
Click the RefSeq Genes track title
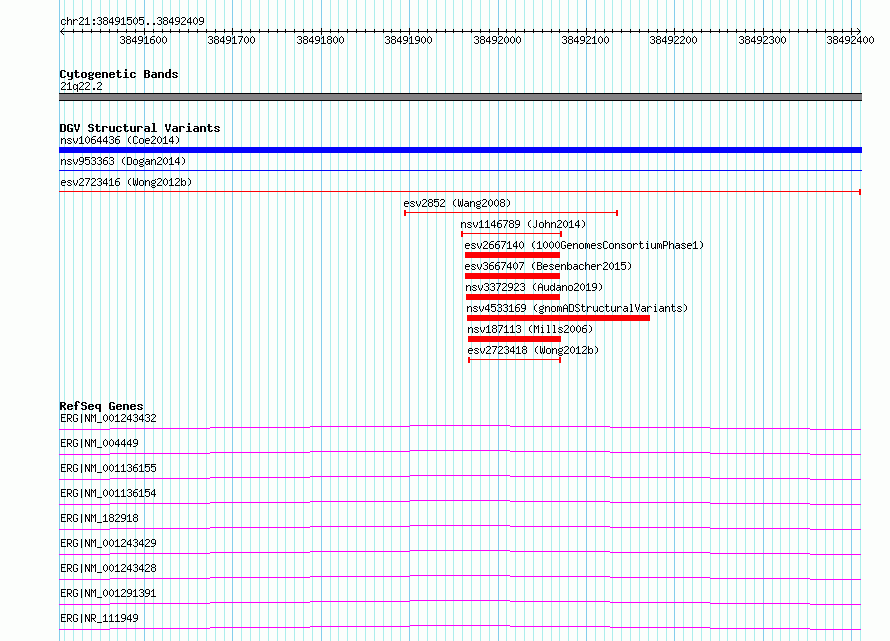pos(101,406)
